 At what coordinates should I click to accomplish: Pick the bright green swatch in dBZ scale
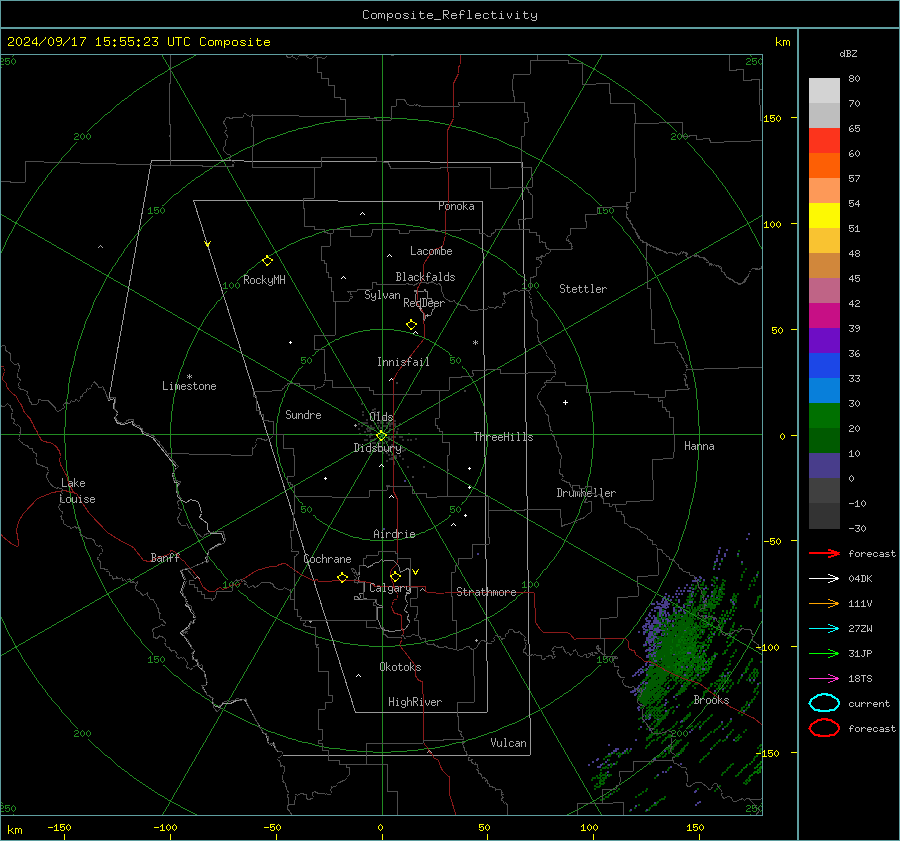click(x=824, y=415)
